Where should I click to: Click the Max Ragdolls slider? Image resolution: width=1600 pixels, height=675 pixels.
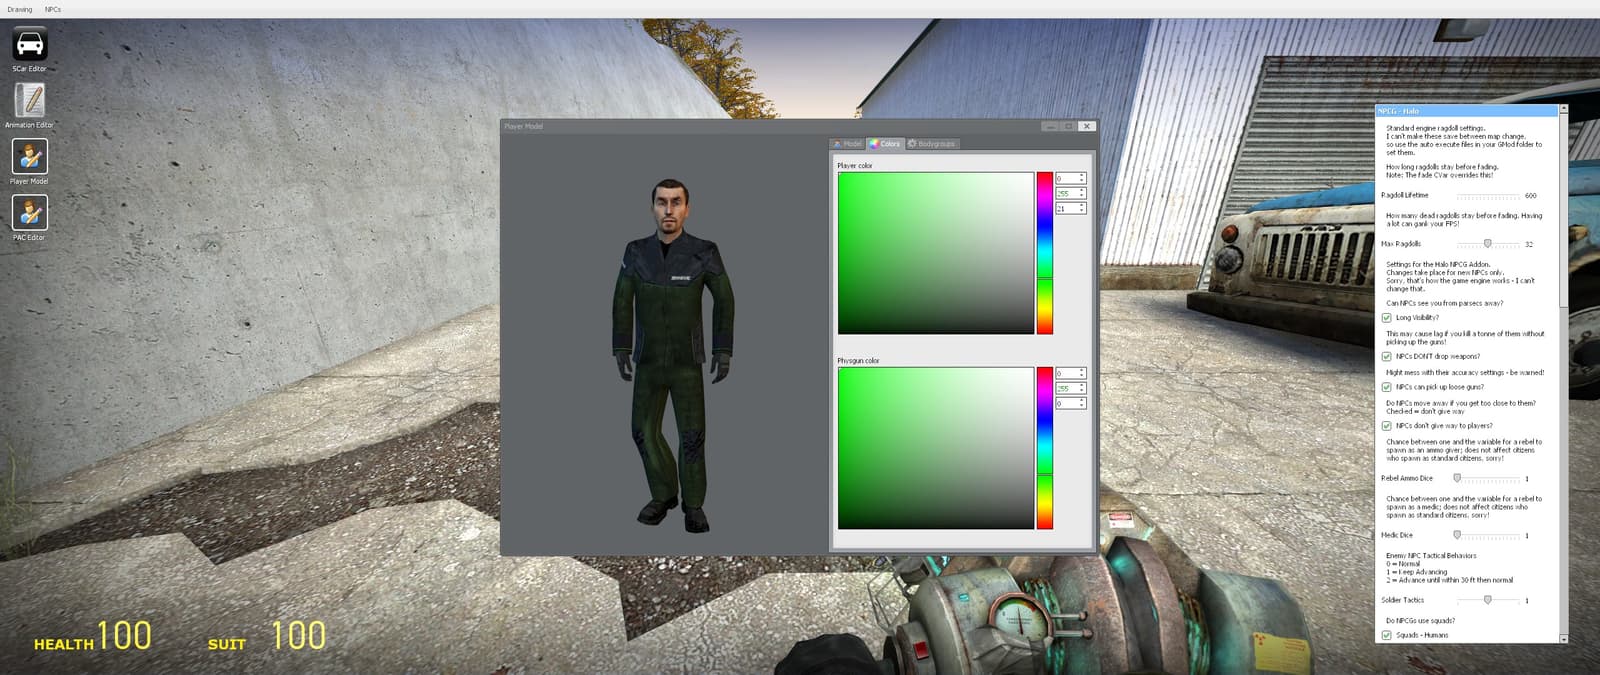(x=1488, y=244)
